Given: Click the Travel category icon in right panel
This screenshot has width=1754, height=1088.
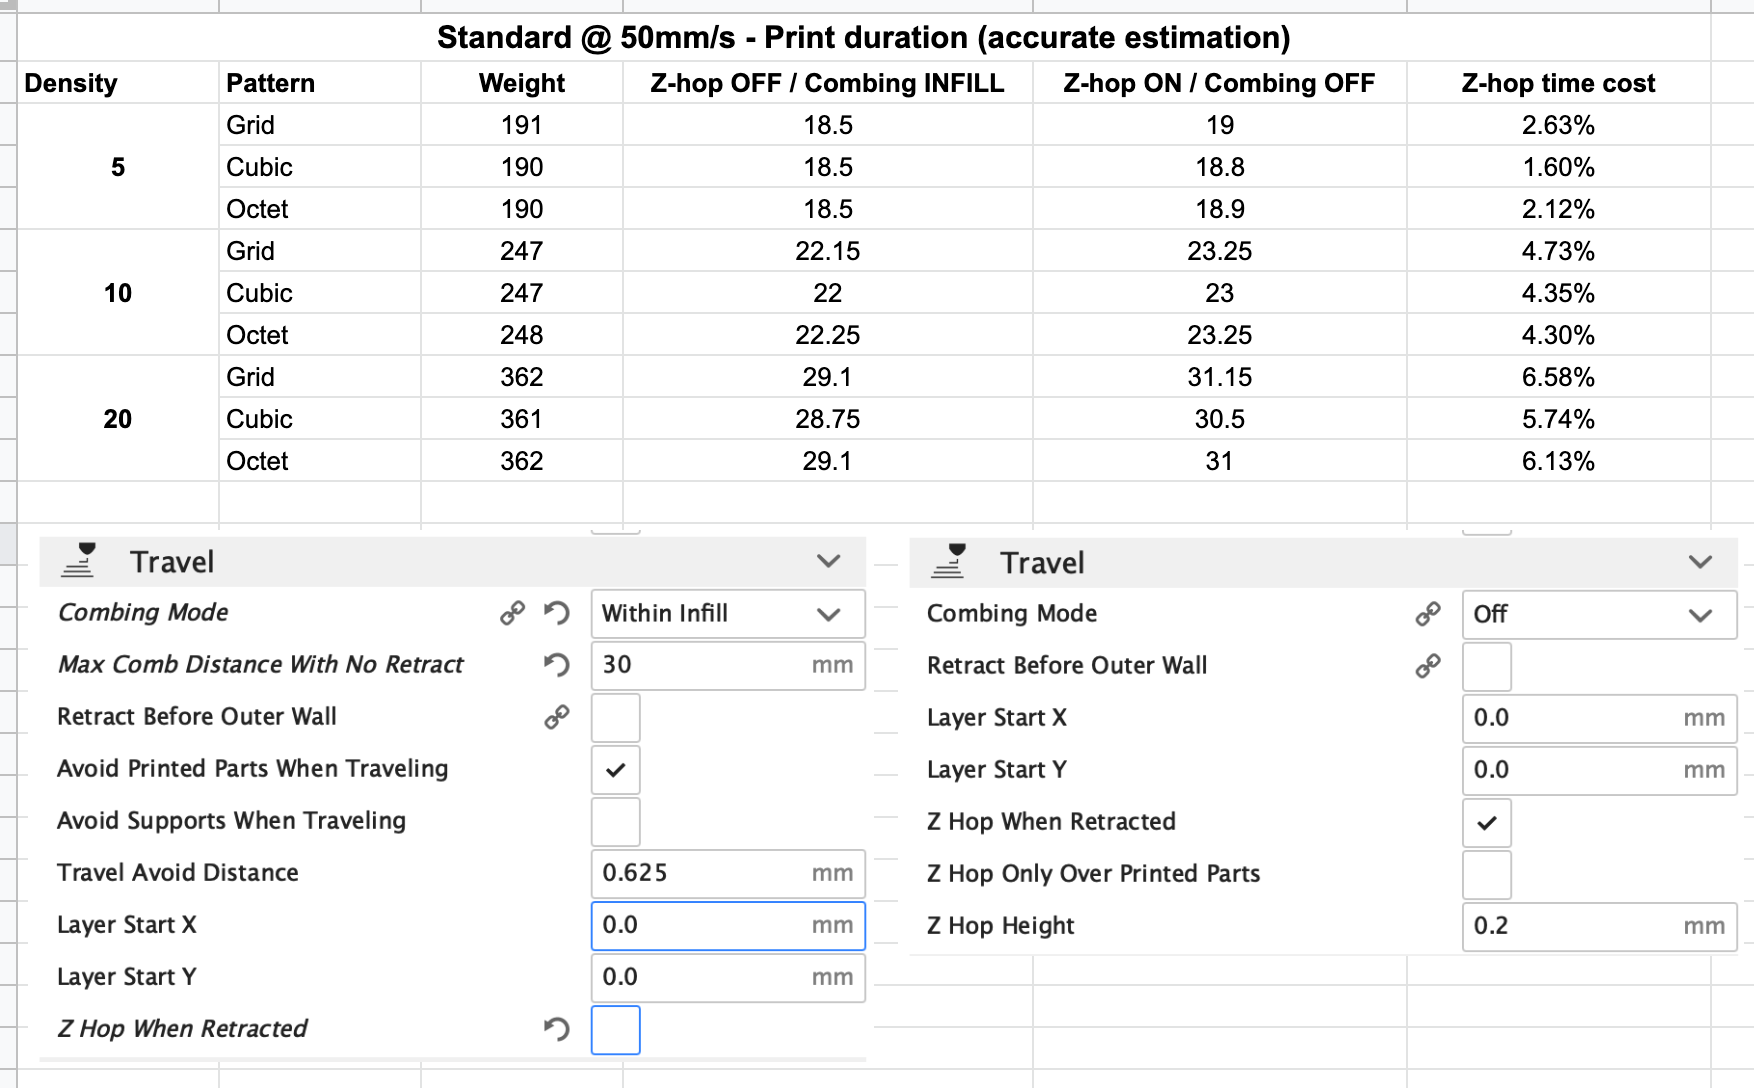Looking at the screenshot, I should pos(948,562).
